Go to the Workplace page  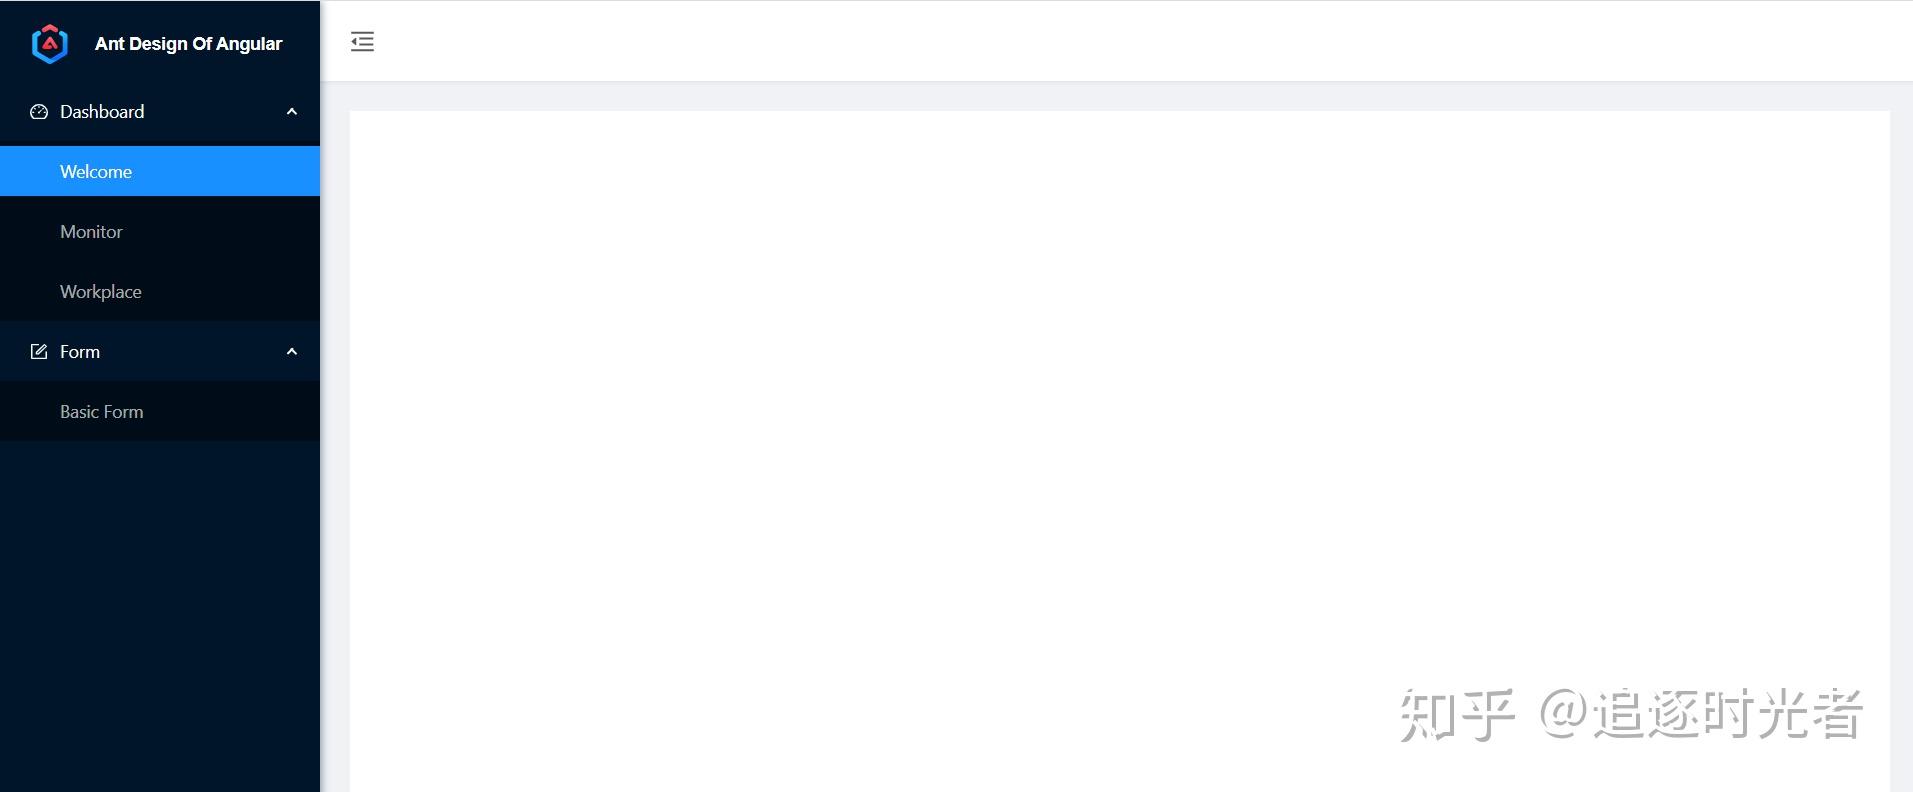pyautogui.click(x=160, y=291)
